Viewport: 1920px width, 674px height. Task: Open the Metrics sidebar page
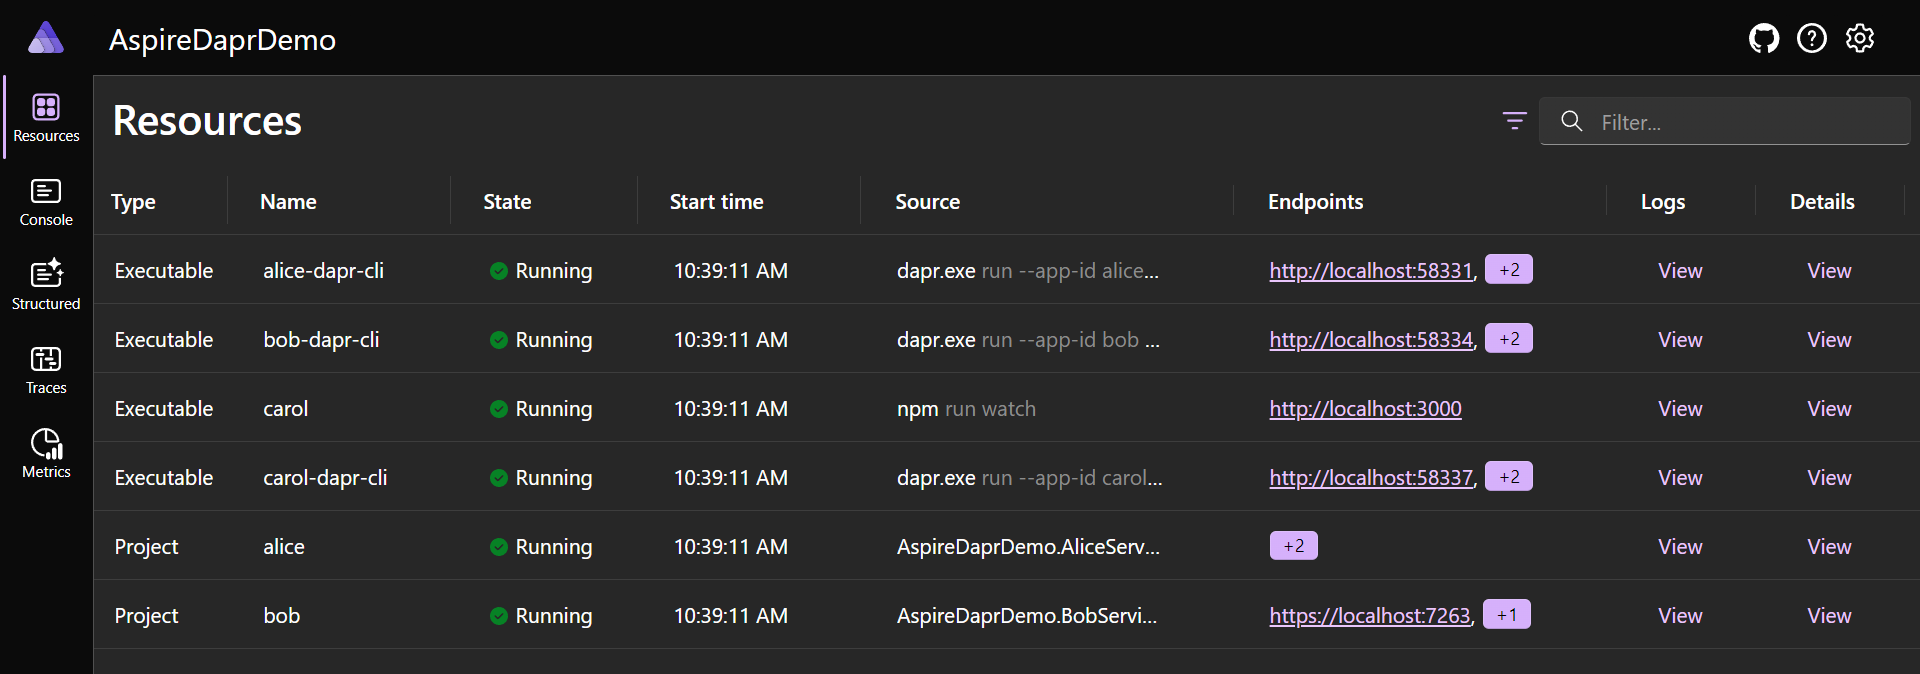[46, 454]
